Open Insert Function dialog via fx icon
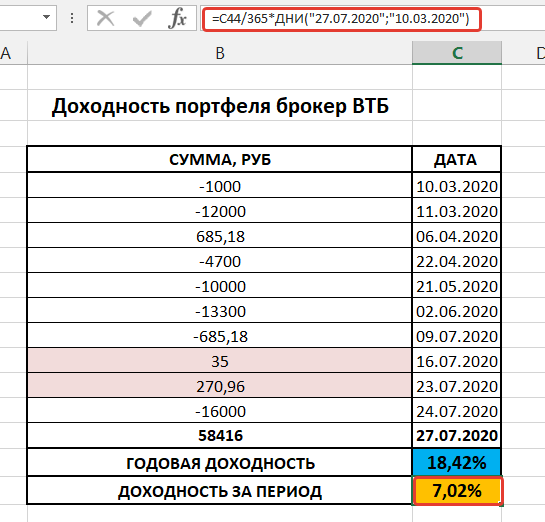 (177, 18)
